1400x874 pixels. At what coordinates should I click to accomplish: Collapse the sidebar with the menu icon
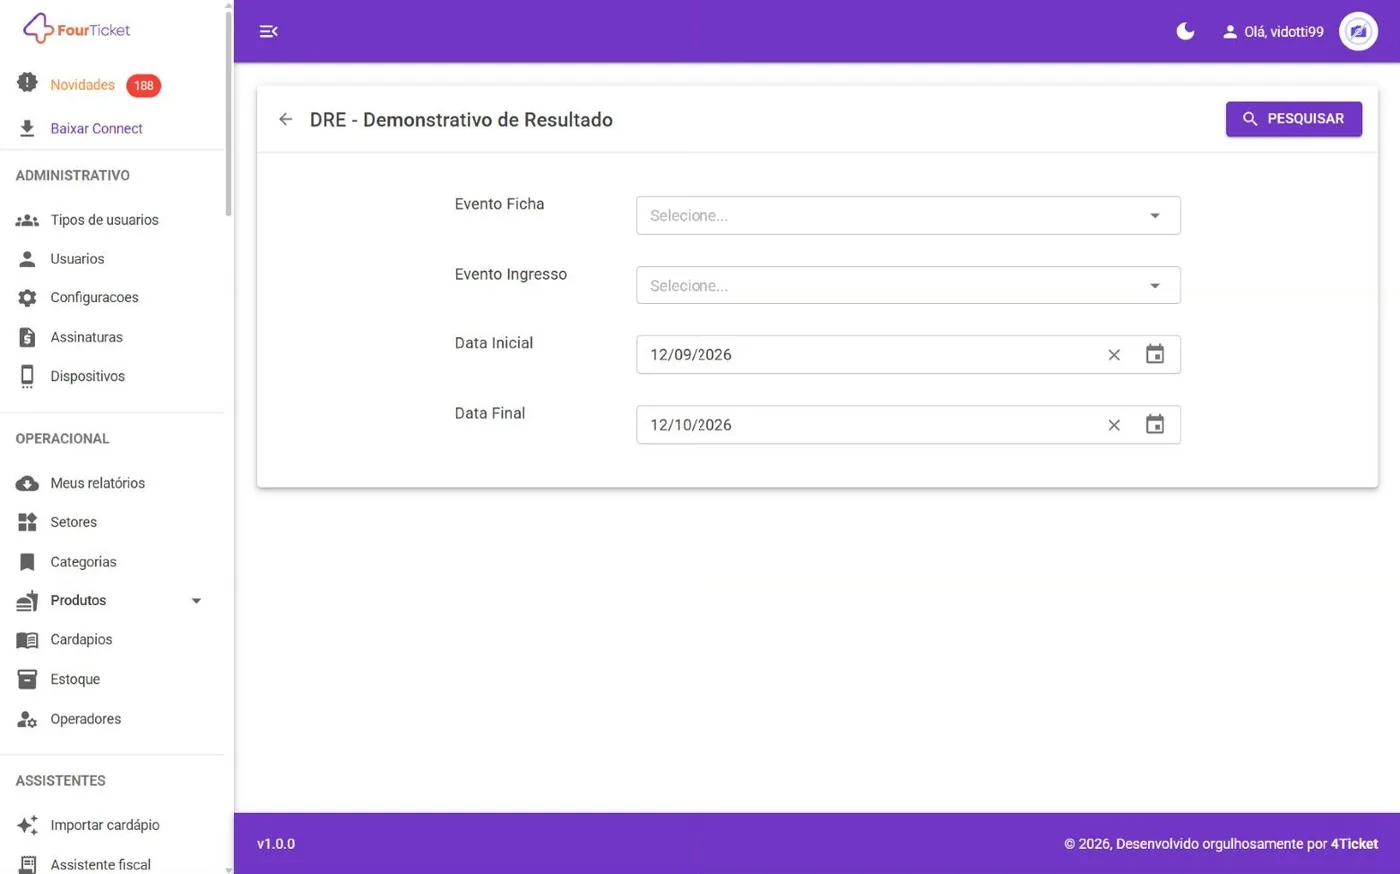click(x=268, y=32)
